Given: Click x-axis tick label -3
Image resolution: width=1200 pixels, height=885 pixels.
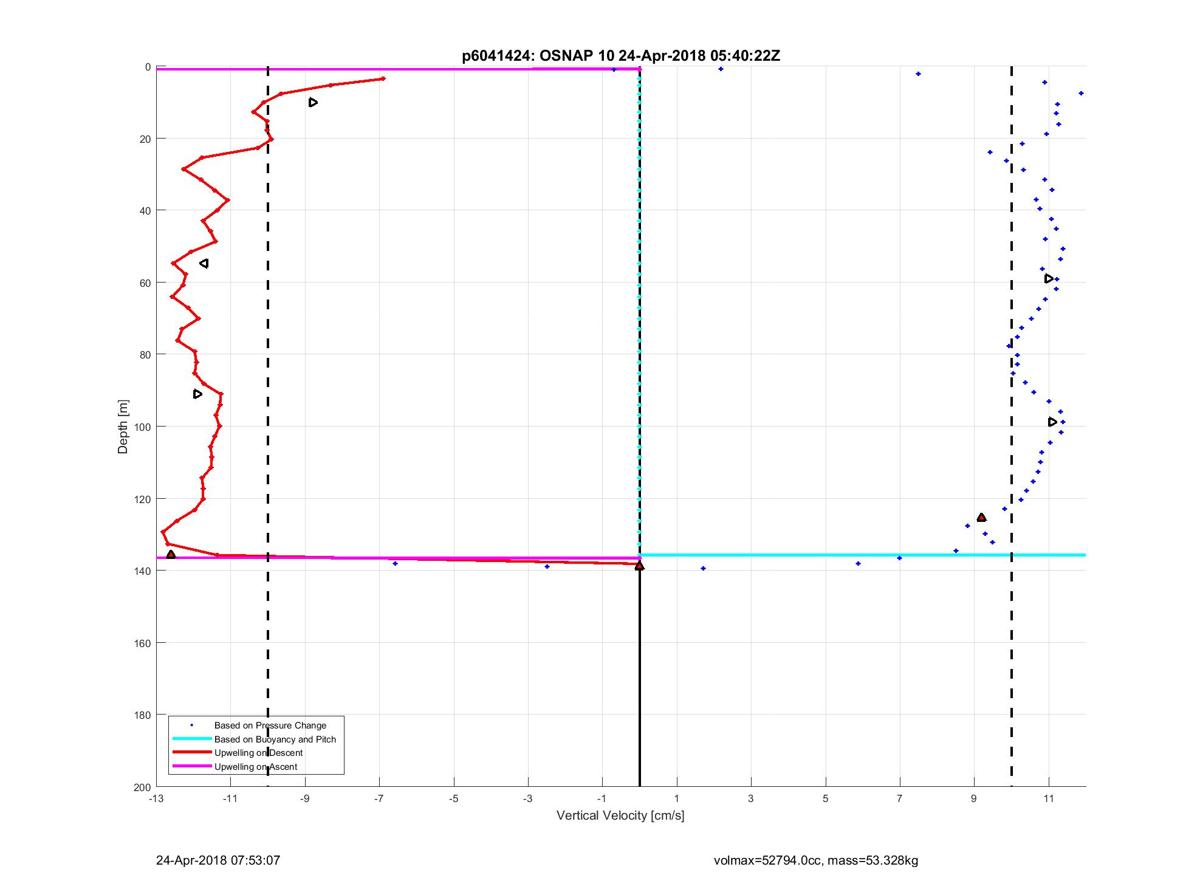Looking at the screenshot, I should [528, 799].
